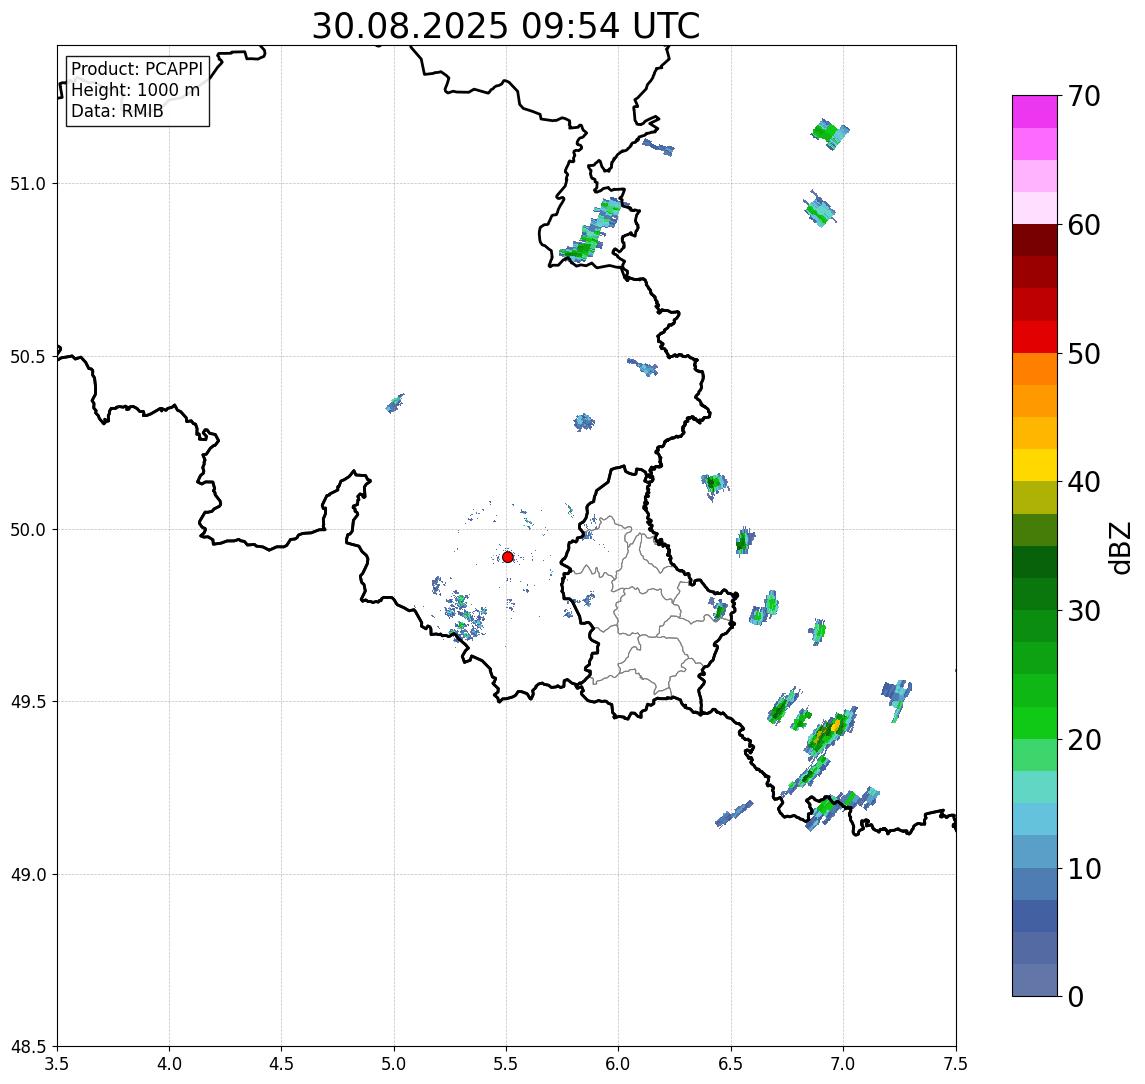Click longitude label 6.5
Image resolution: width=1145 pixels, height=1084 pixels.
pyautogui.click(x=731, y=1064)
